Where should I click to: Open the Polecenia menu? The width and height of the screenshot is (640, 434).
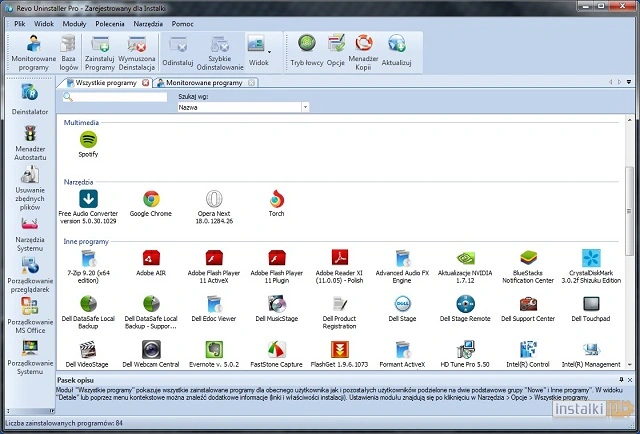(x=109, y=21)
